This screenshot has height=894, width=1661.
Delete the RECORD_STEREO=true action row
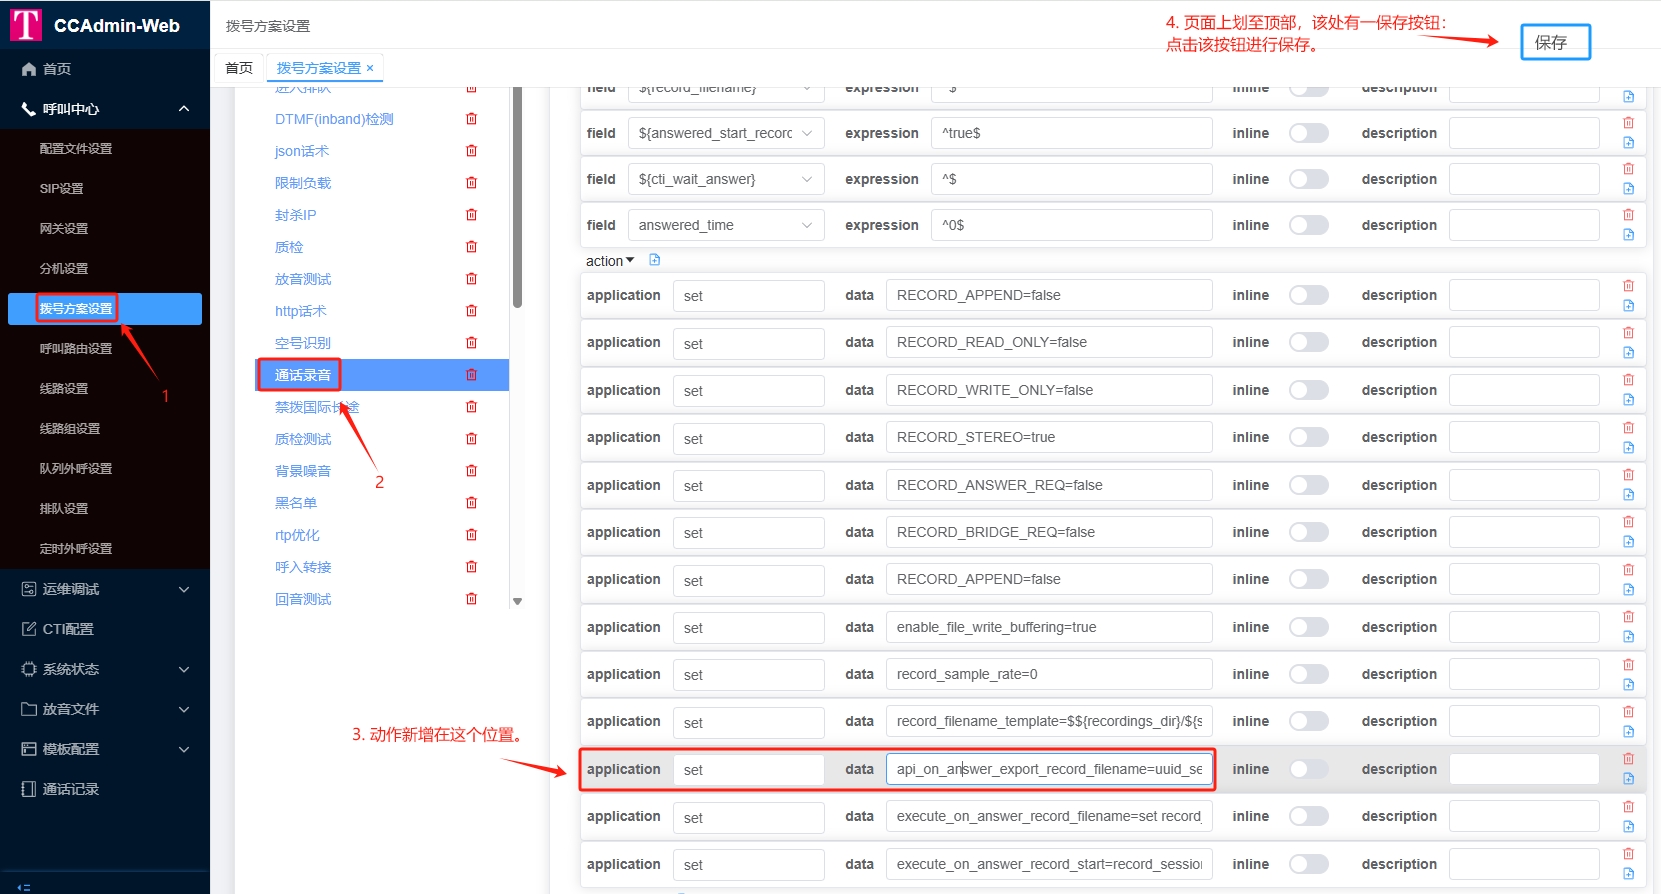(1628, 428)
